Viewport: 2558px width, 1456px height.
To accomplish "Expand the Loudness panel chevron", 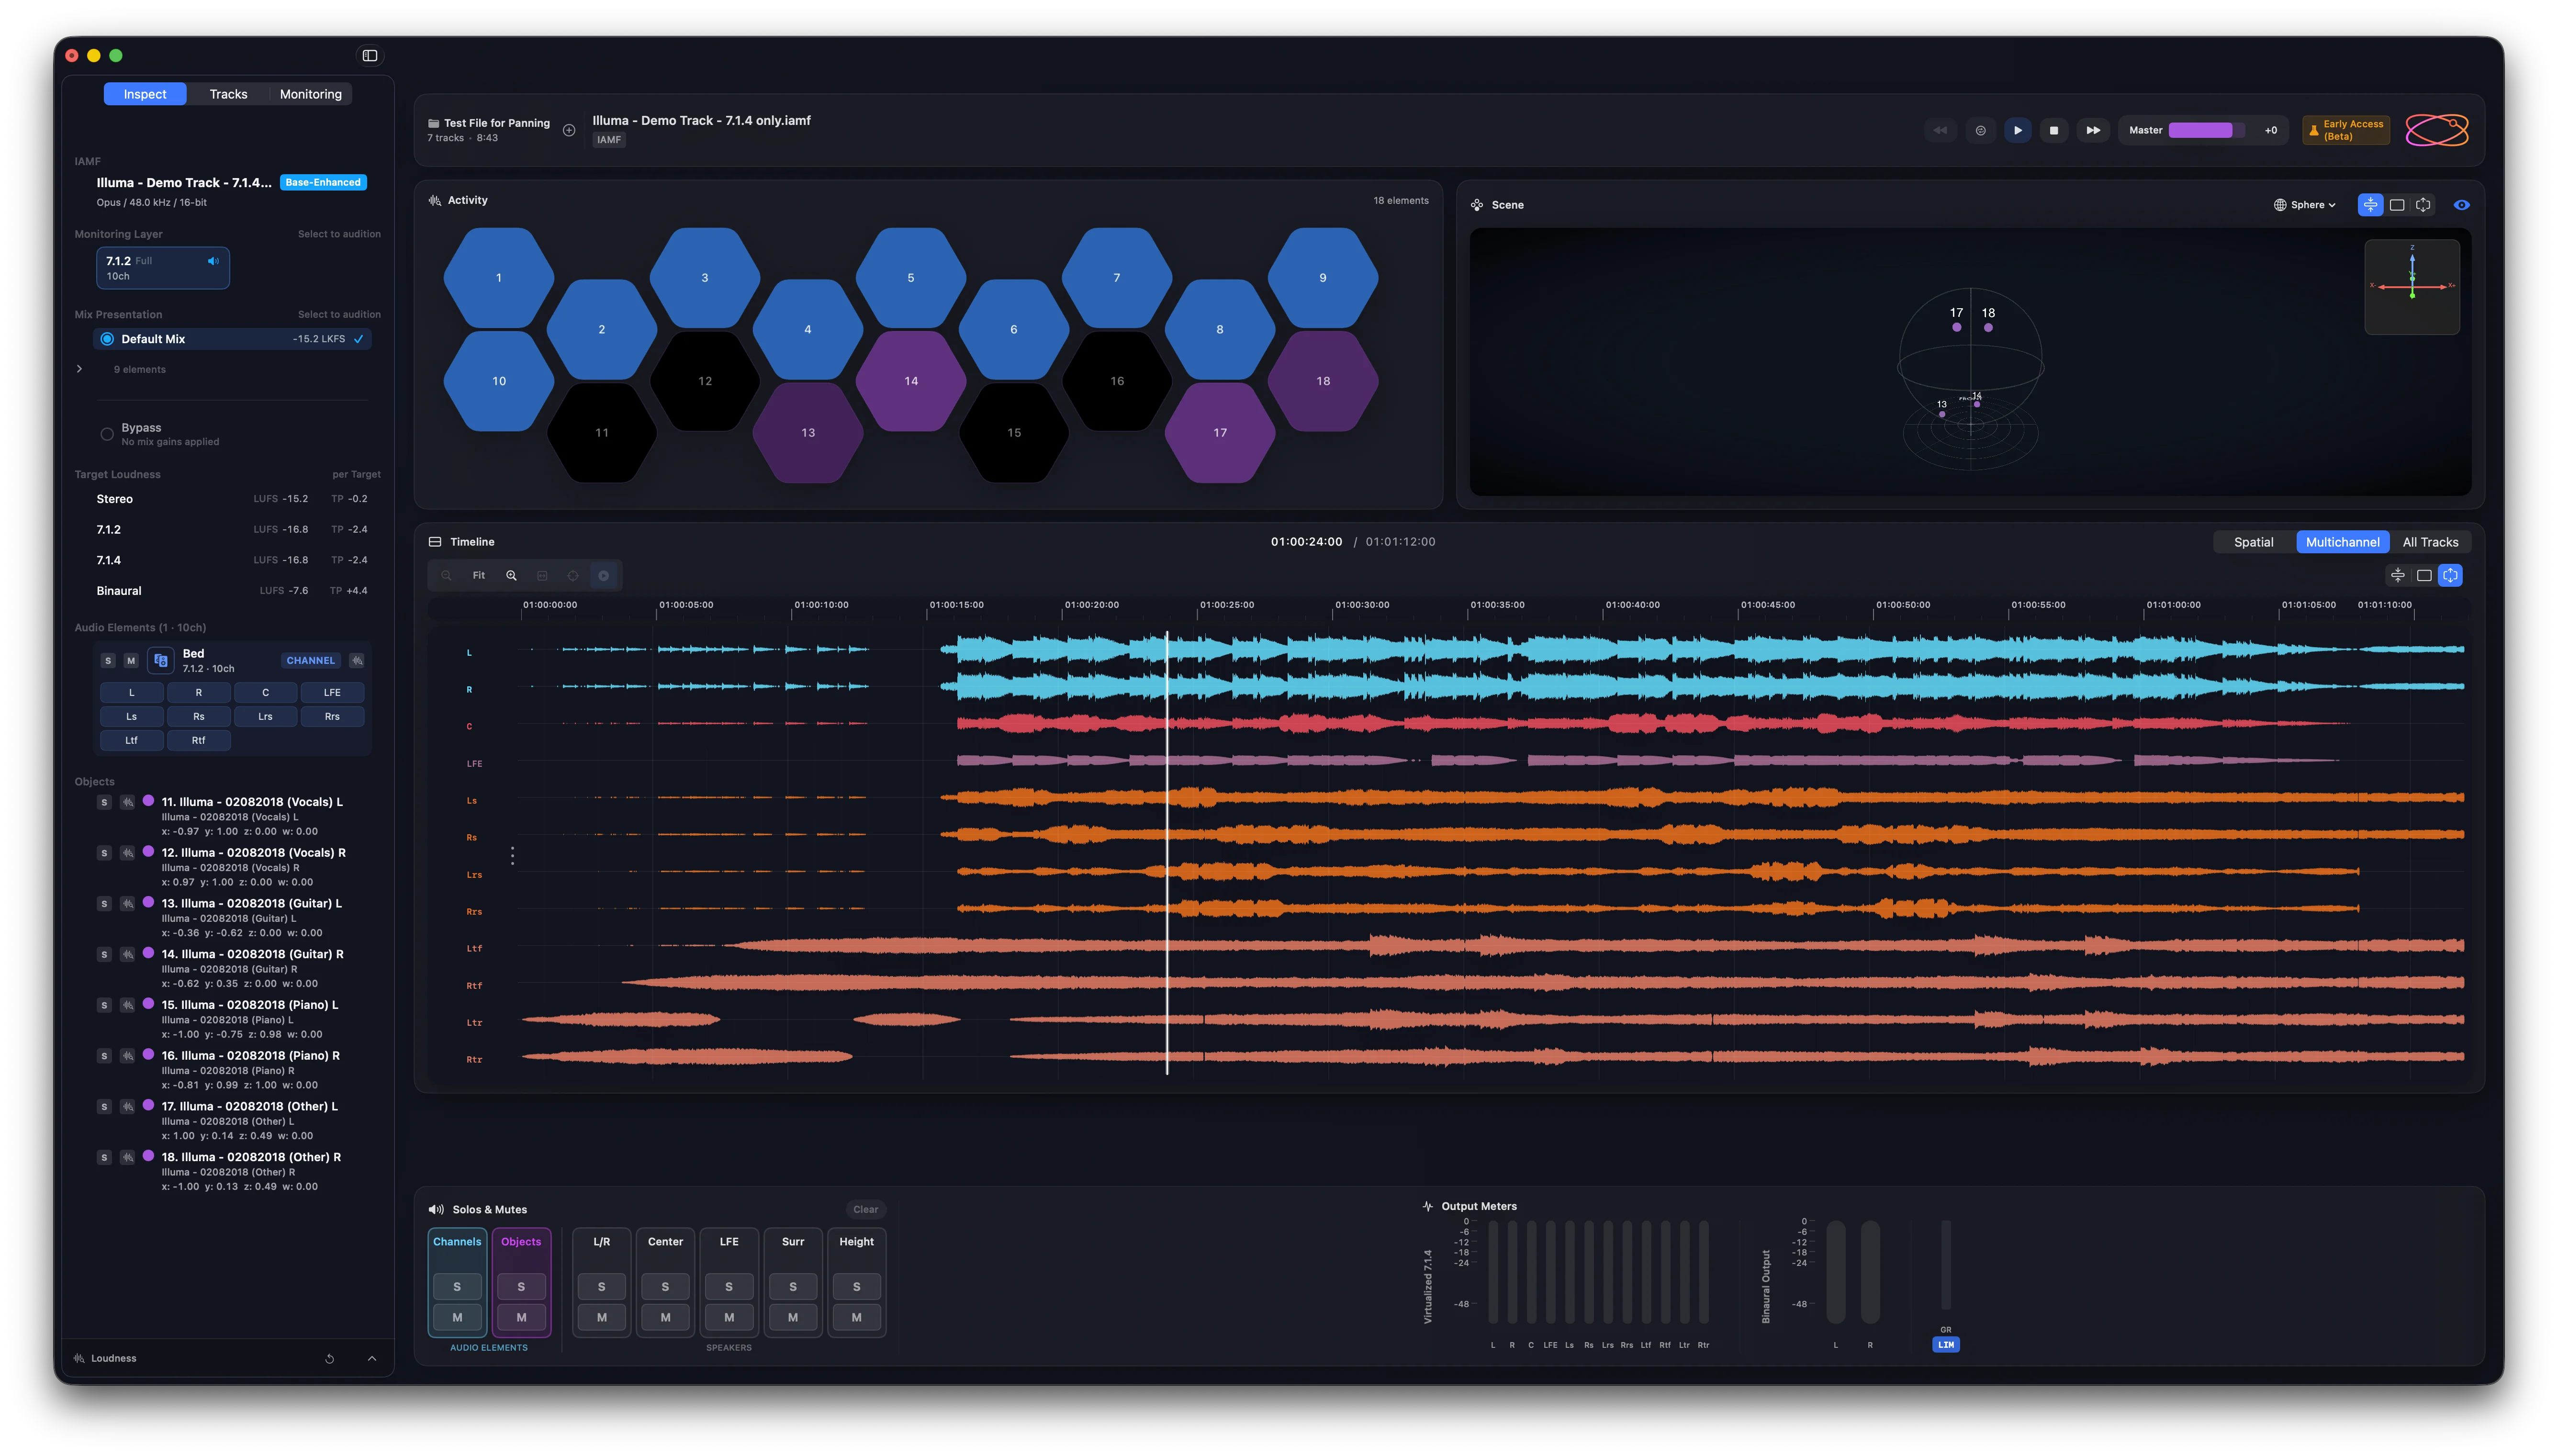I will pyautogui.click(x=372, y=1359).
